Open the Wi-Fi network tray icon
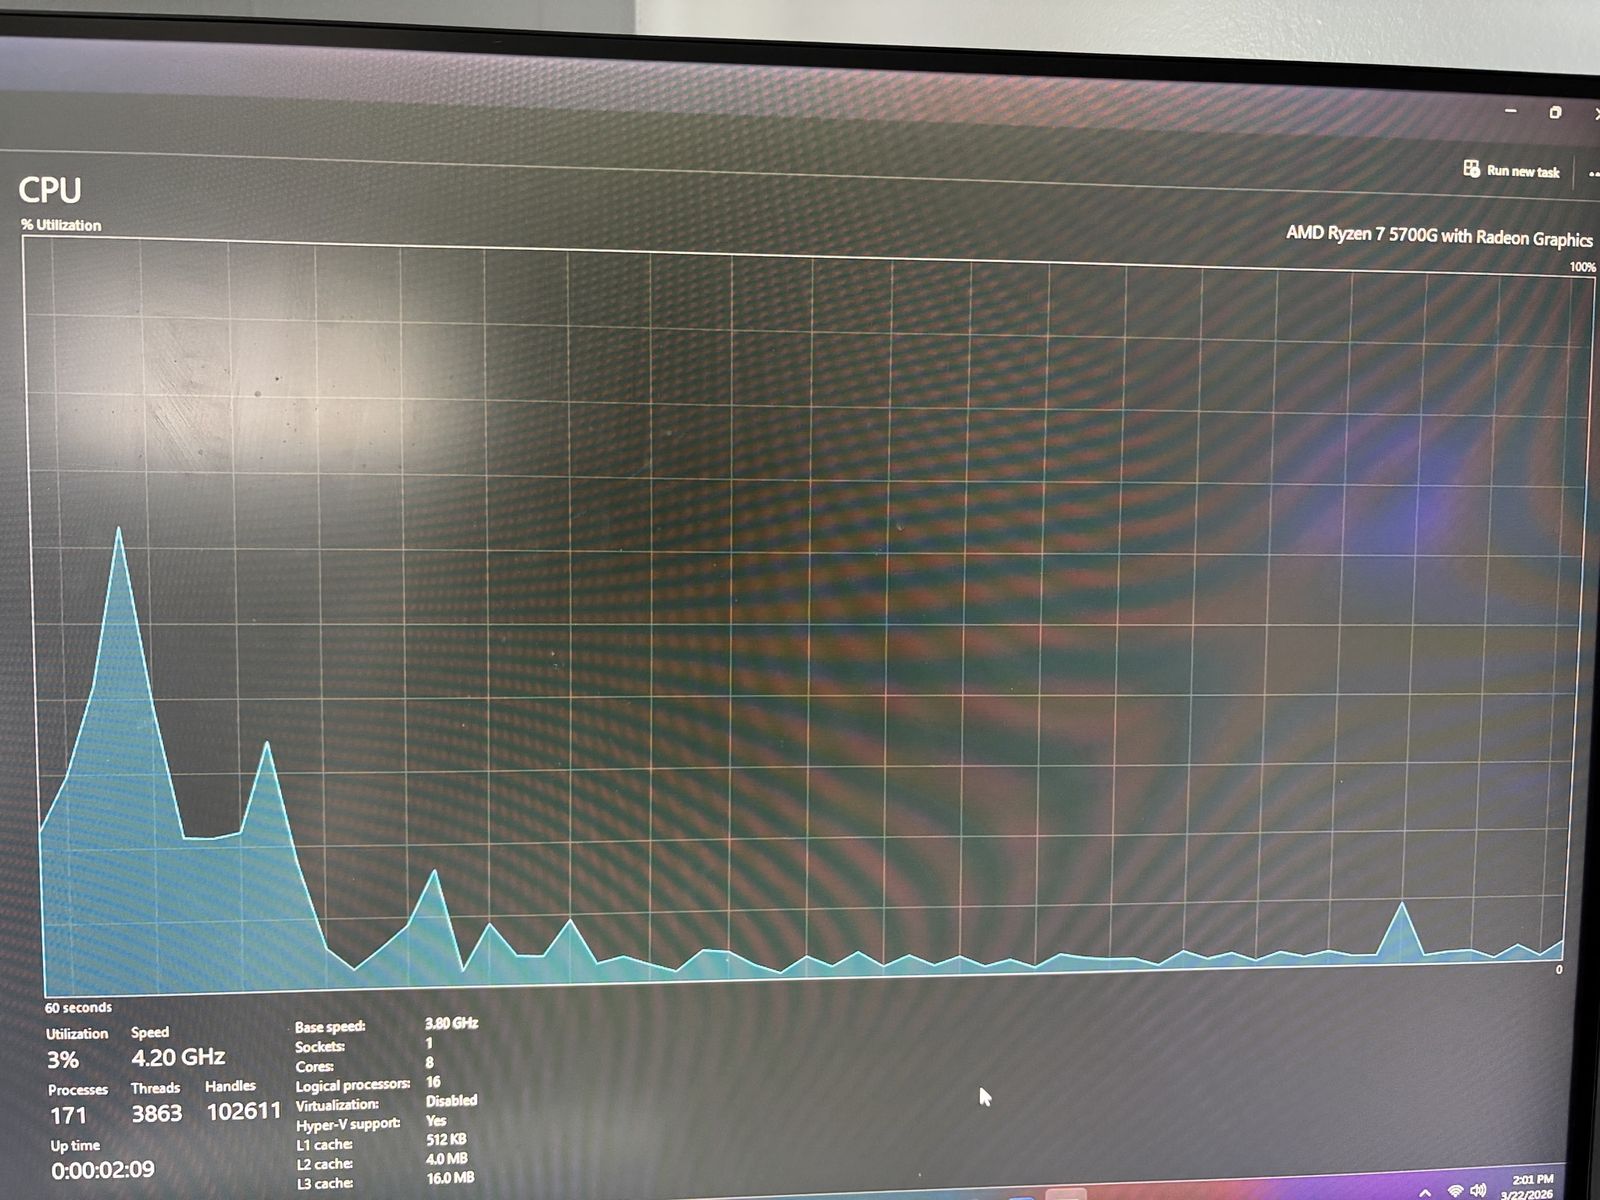 [x=1455, y=1190]
